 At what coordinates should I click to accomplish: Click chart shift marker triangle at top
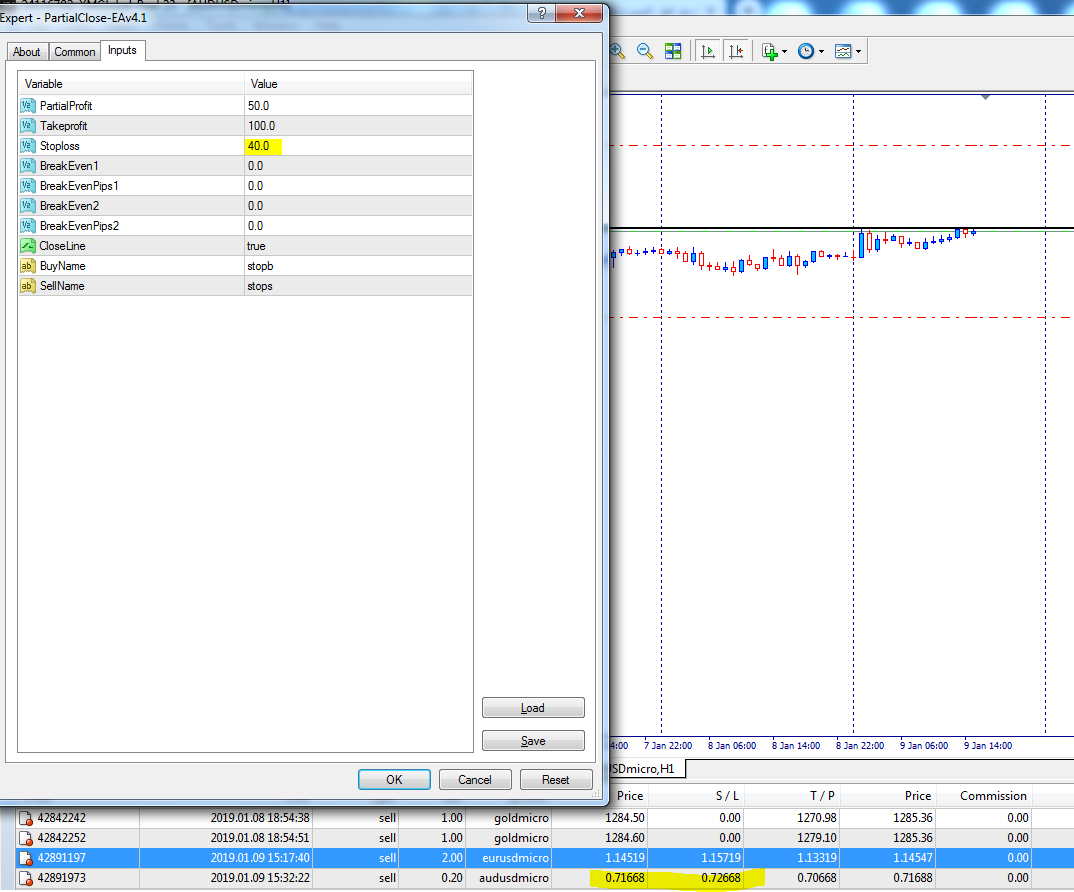click(x=985, y=97)
